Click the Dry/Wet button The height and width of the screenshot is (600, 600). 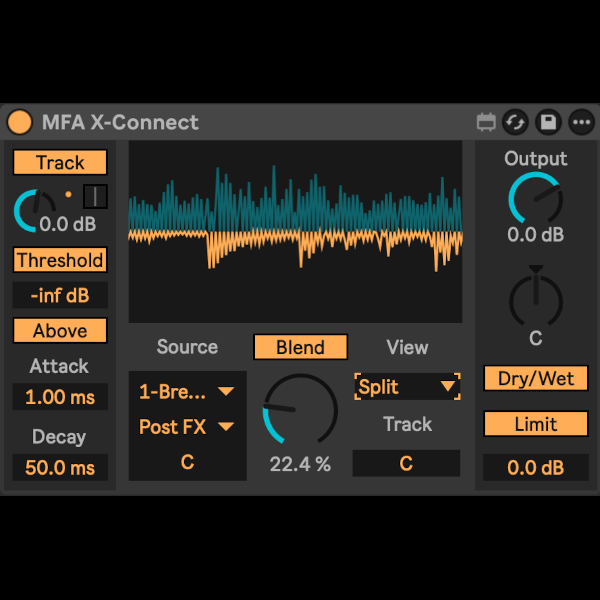point(535,379)
